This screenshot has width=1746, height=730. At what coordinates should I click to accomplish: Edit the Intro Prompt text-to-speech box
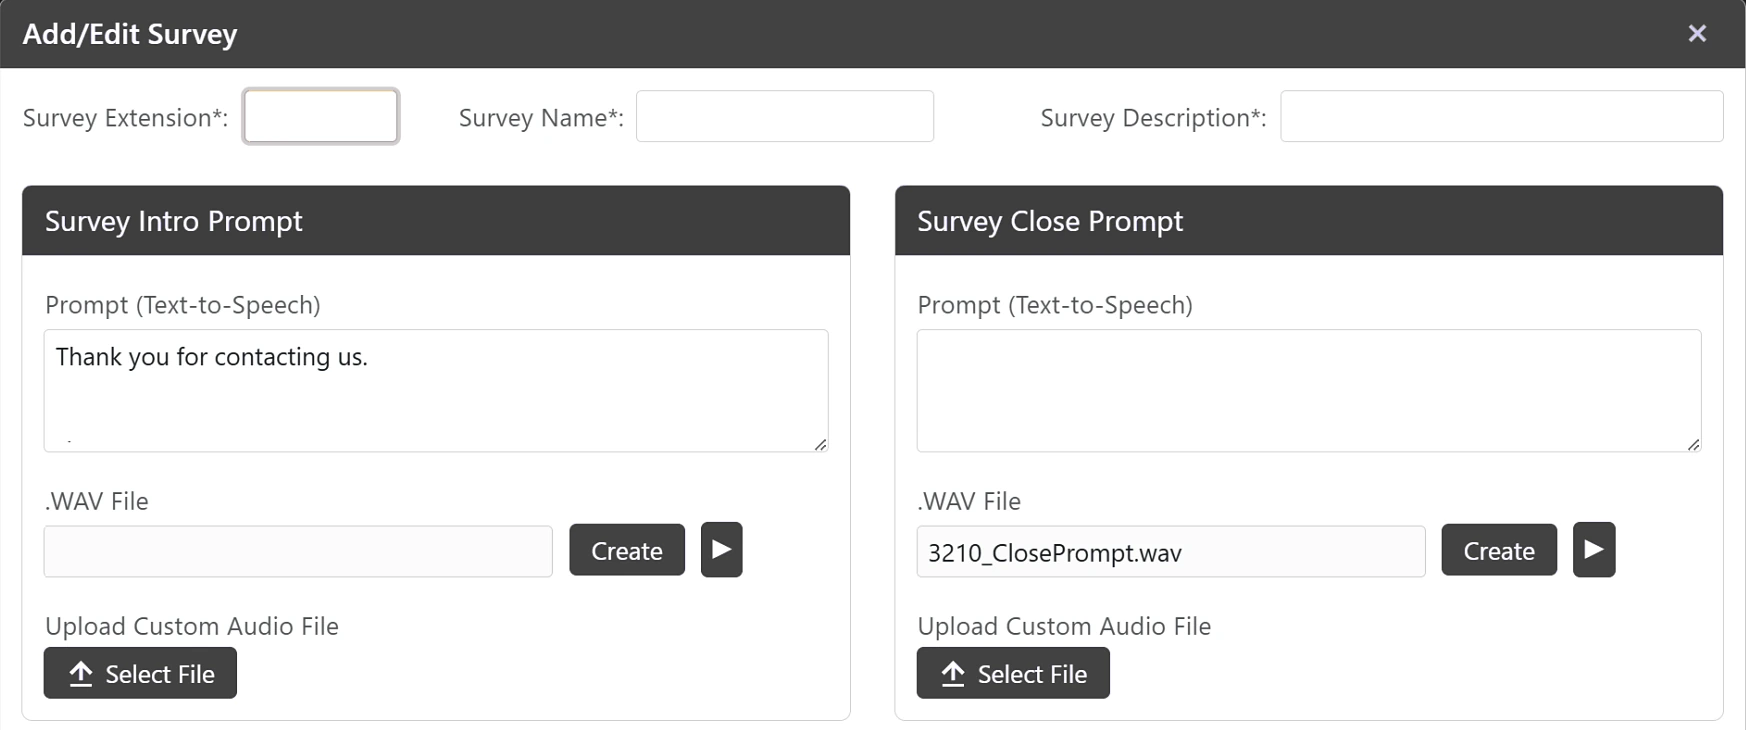pos(436,391)
